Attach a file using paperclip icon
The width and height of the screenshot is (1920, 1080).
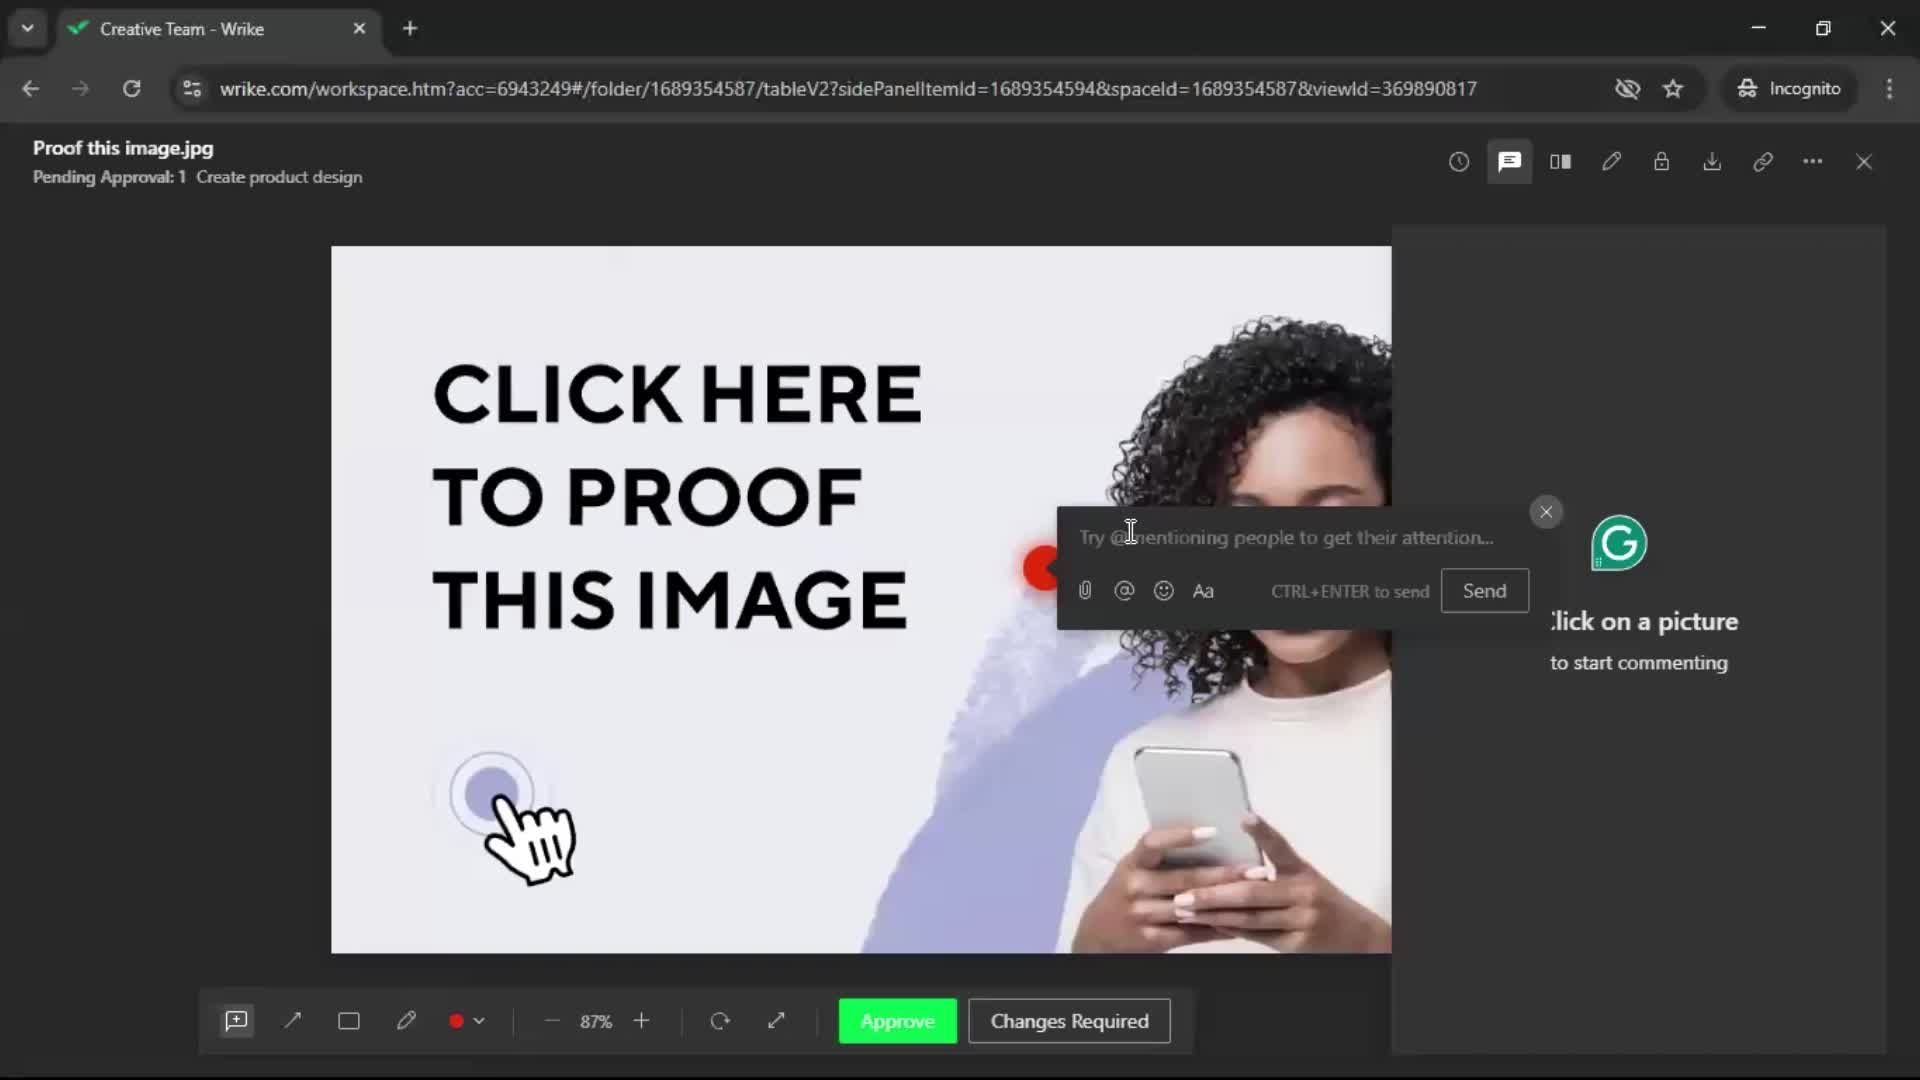1085,591
